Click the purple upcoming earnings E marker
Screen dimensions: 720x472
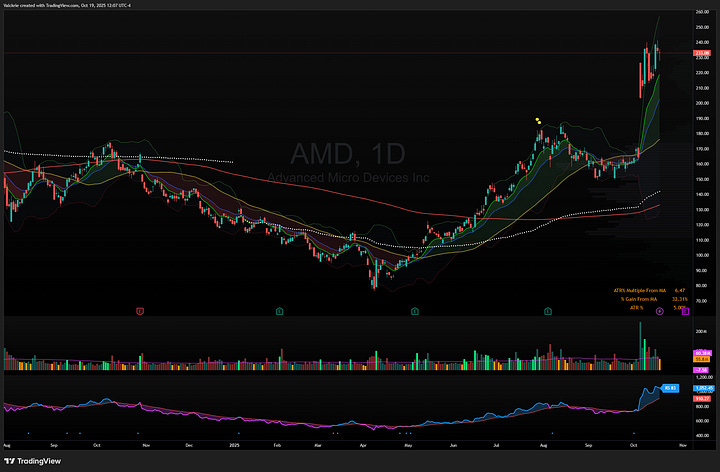685,311
